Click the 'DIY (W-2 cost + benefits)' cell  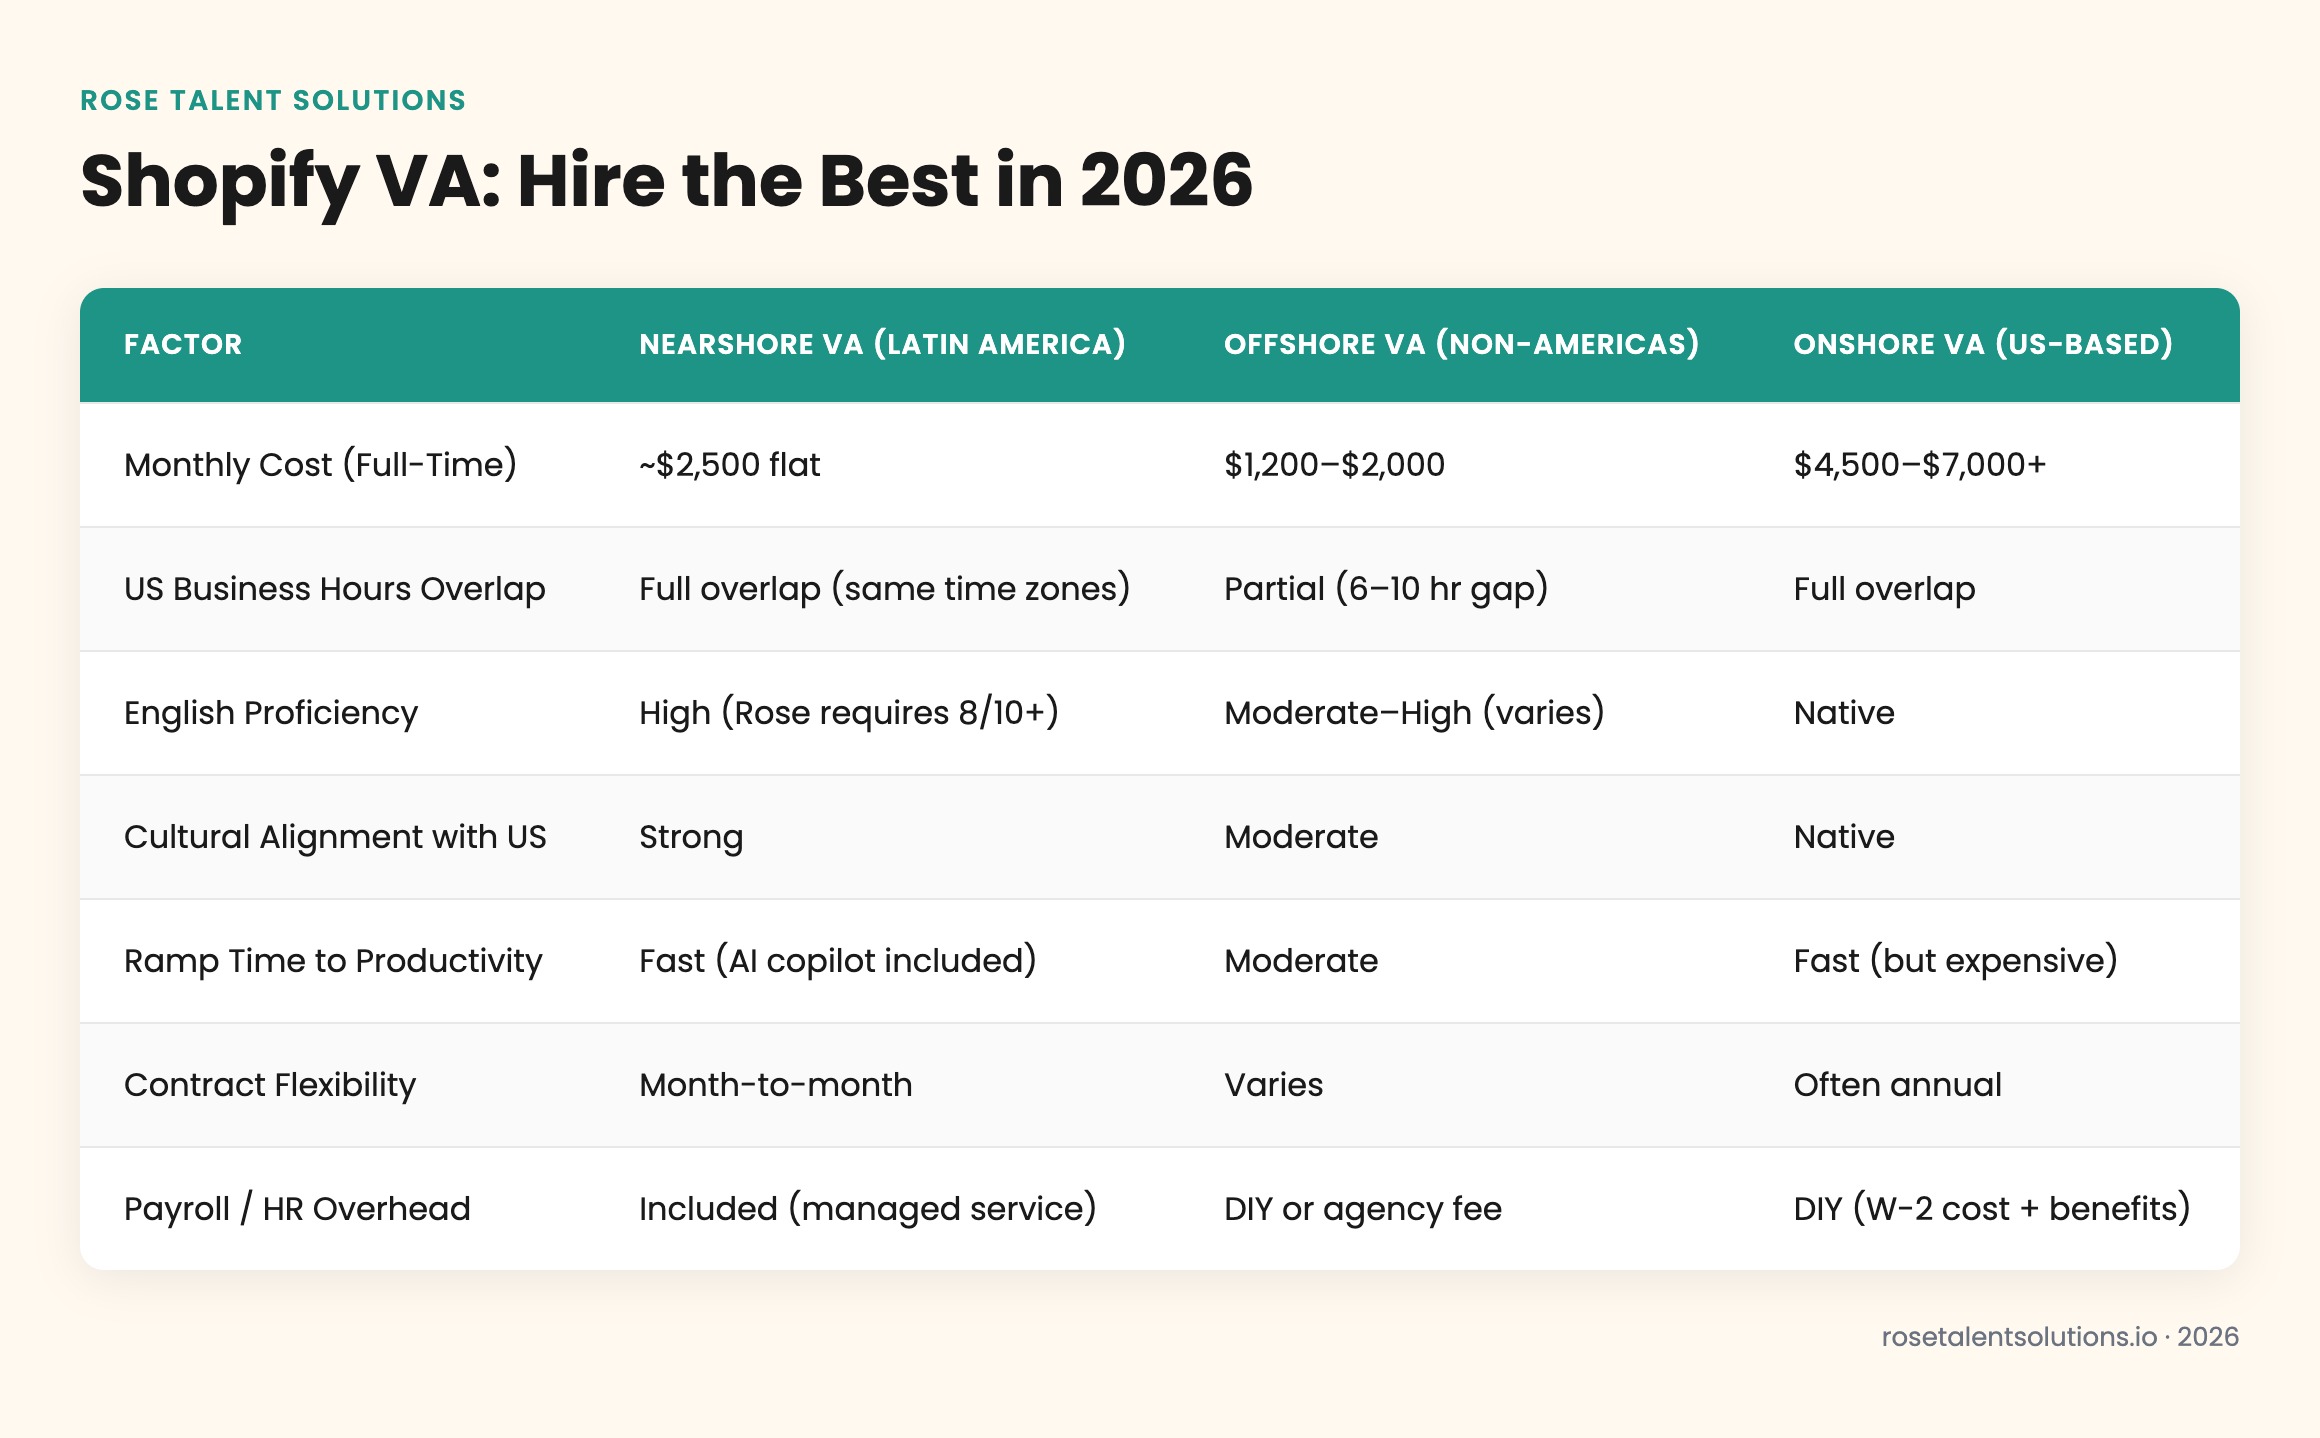1992,1209
